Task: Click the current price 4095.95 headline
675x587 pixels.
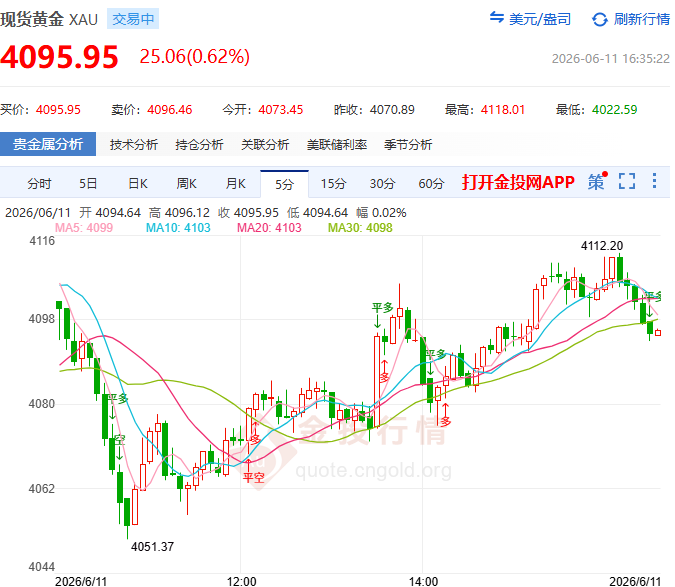Action: coord(59,57)
